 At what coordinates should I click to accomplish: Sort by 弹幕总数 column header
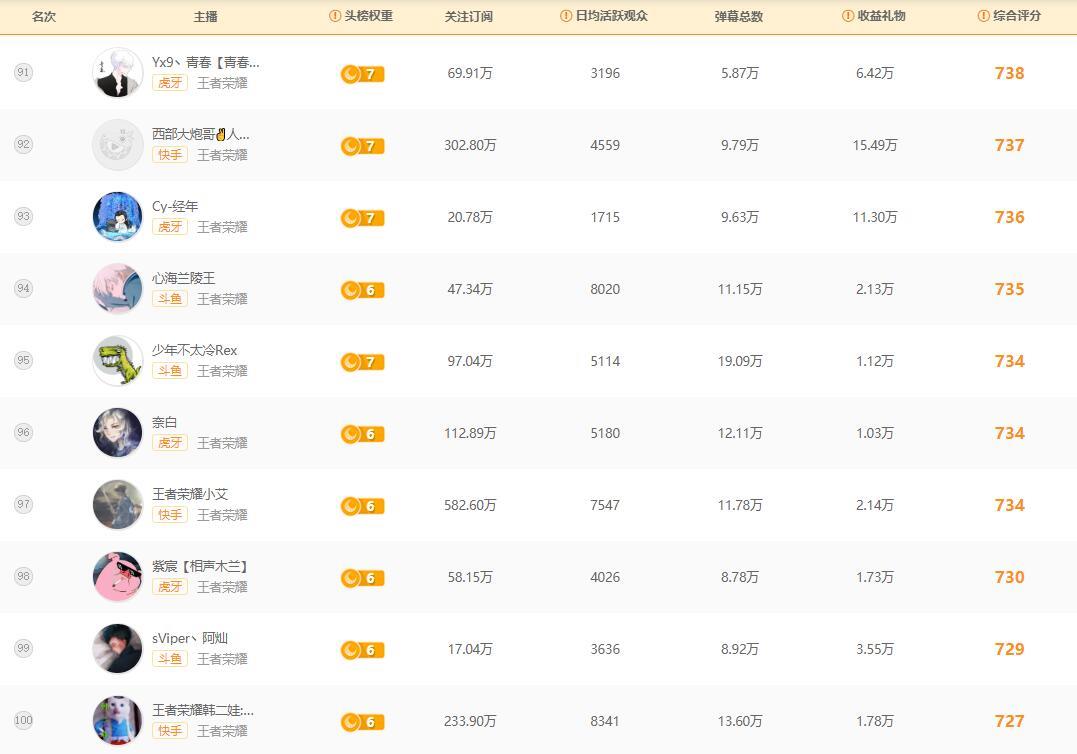point(739,17)
